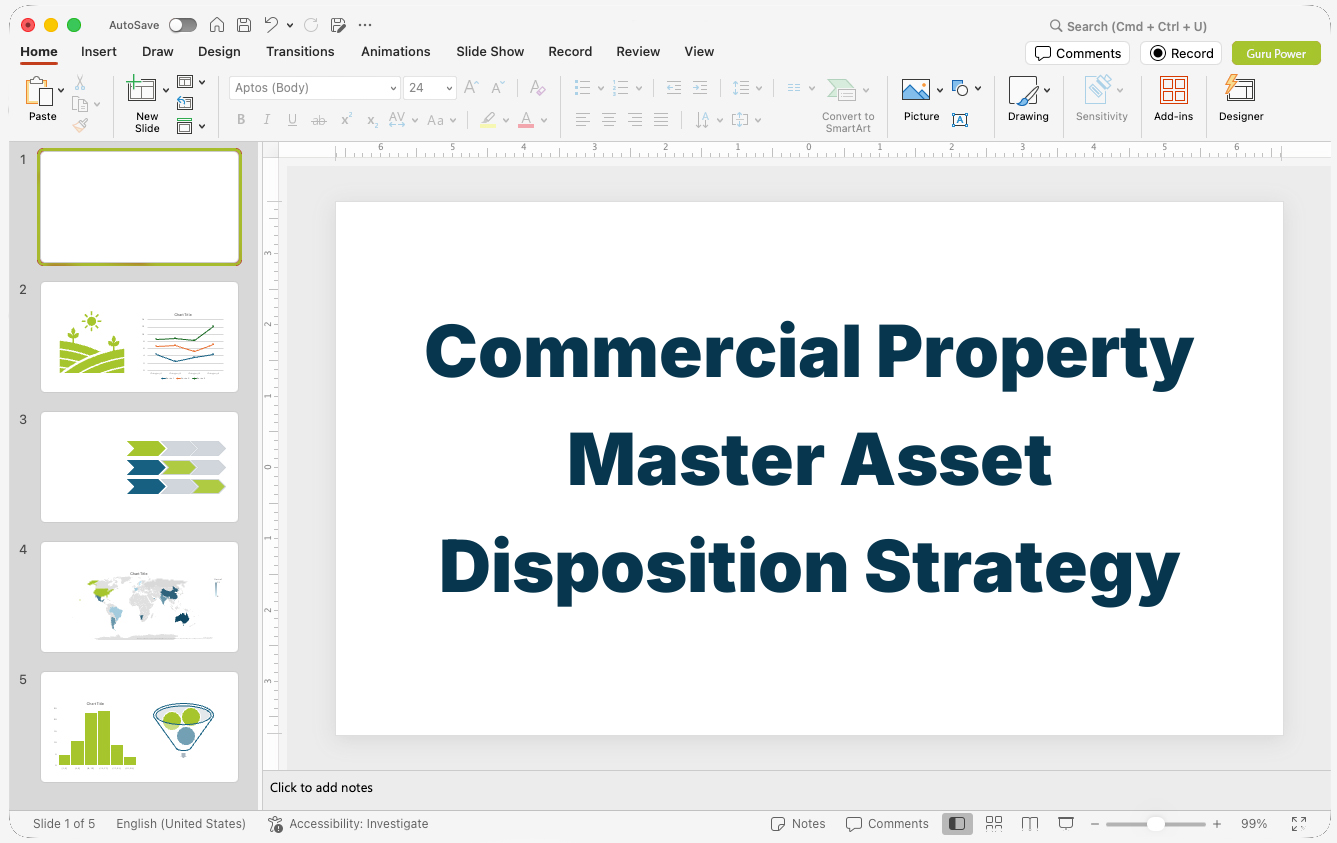The image size is (1337, 843).
Task: Toggle Subscript formatting
Action: [x=372, y=120]
